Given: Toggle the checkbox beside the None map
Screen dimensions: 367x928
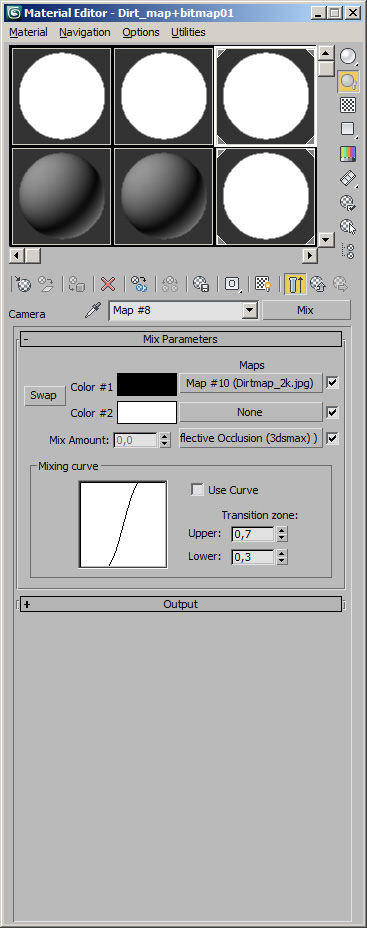Looking at the screenshot, I should [x=333, y=412].
